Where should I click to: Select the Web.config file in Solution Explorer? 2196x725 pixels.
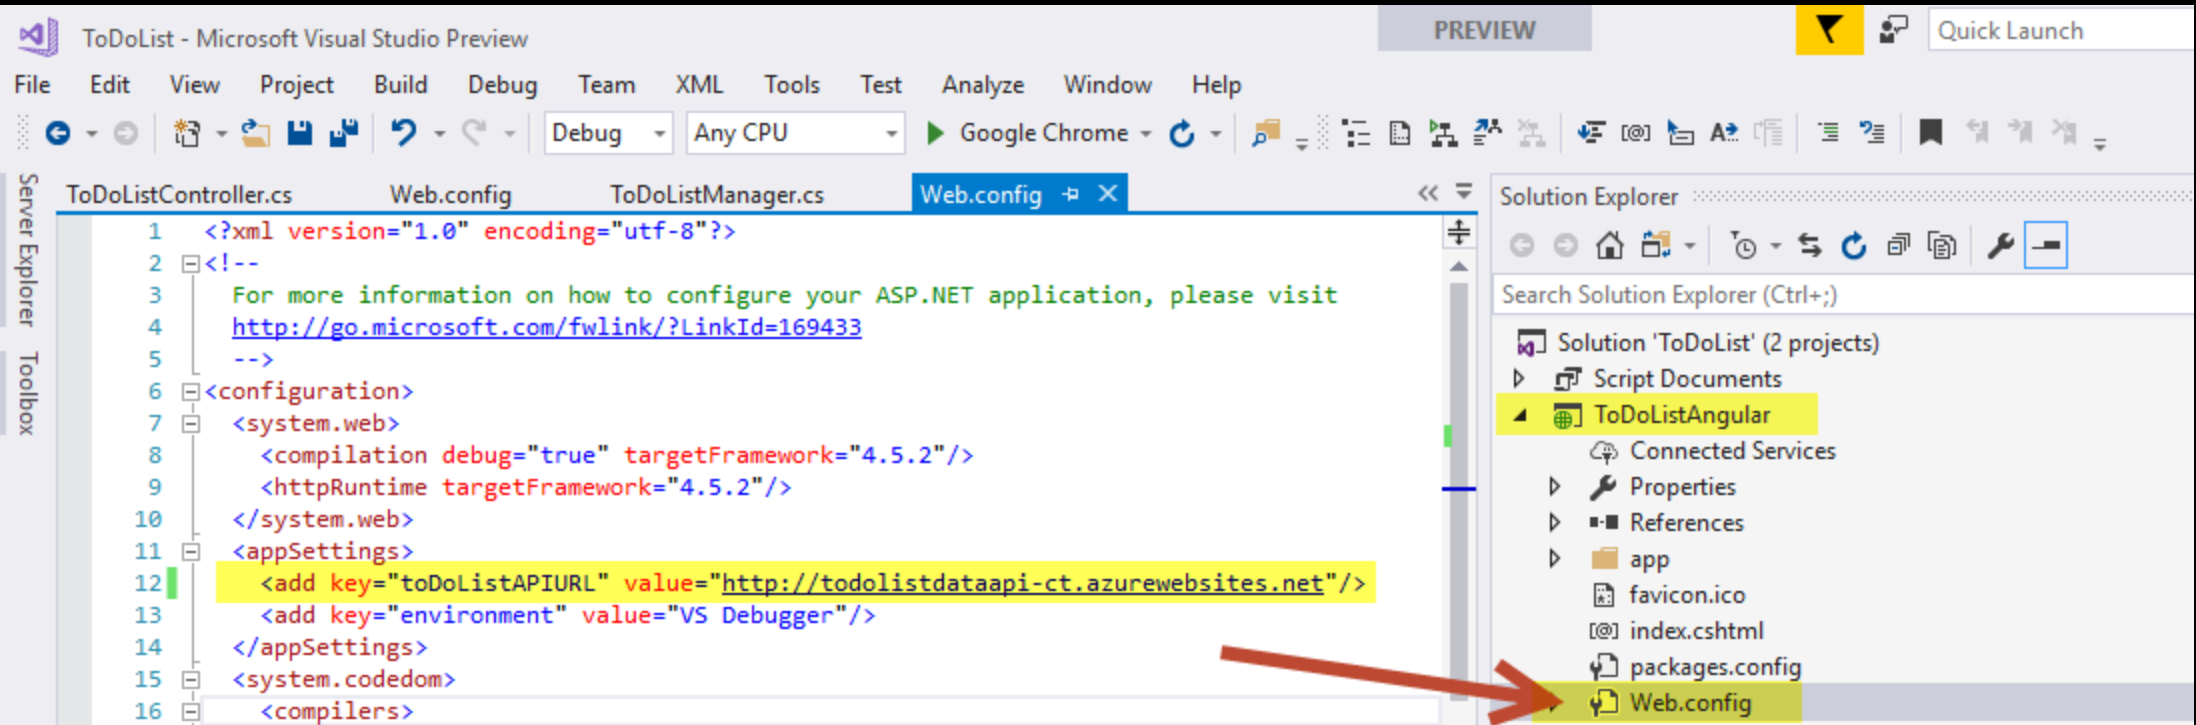coord(1690,703)
